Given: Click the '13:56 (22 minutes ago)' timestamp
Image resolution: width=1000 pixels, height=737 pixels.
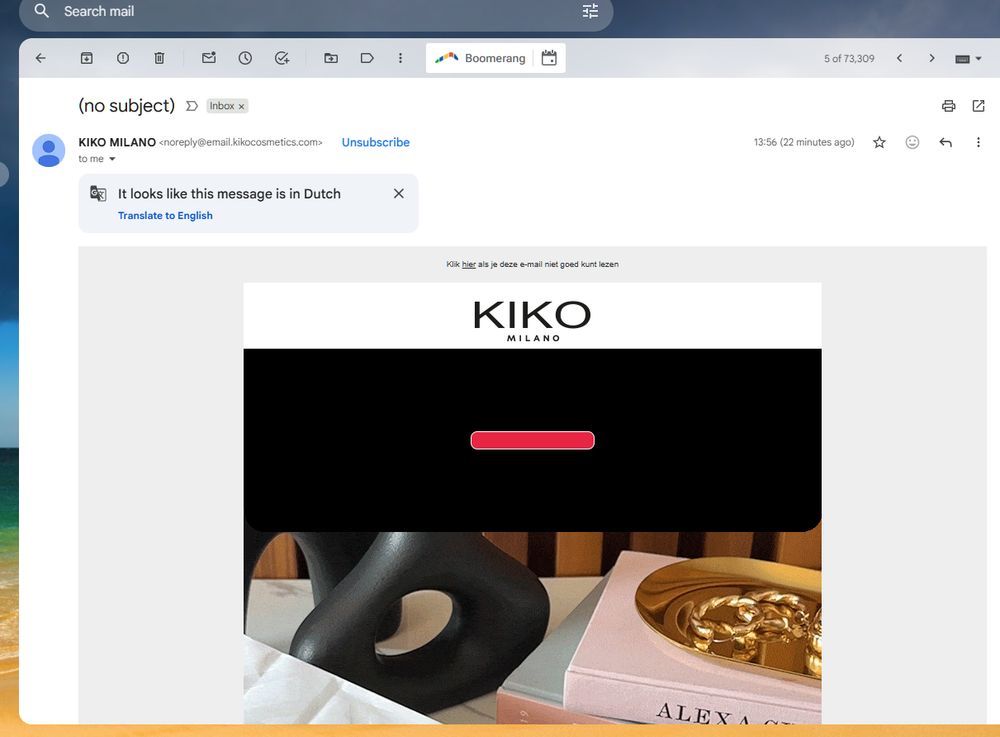Looking at the screenshot, I should click(804, 142).
